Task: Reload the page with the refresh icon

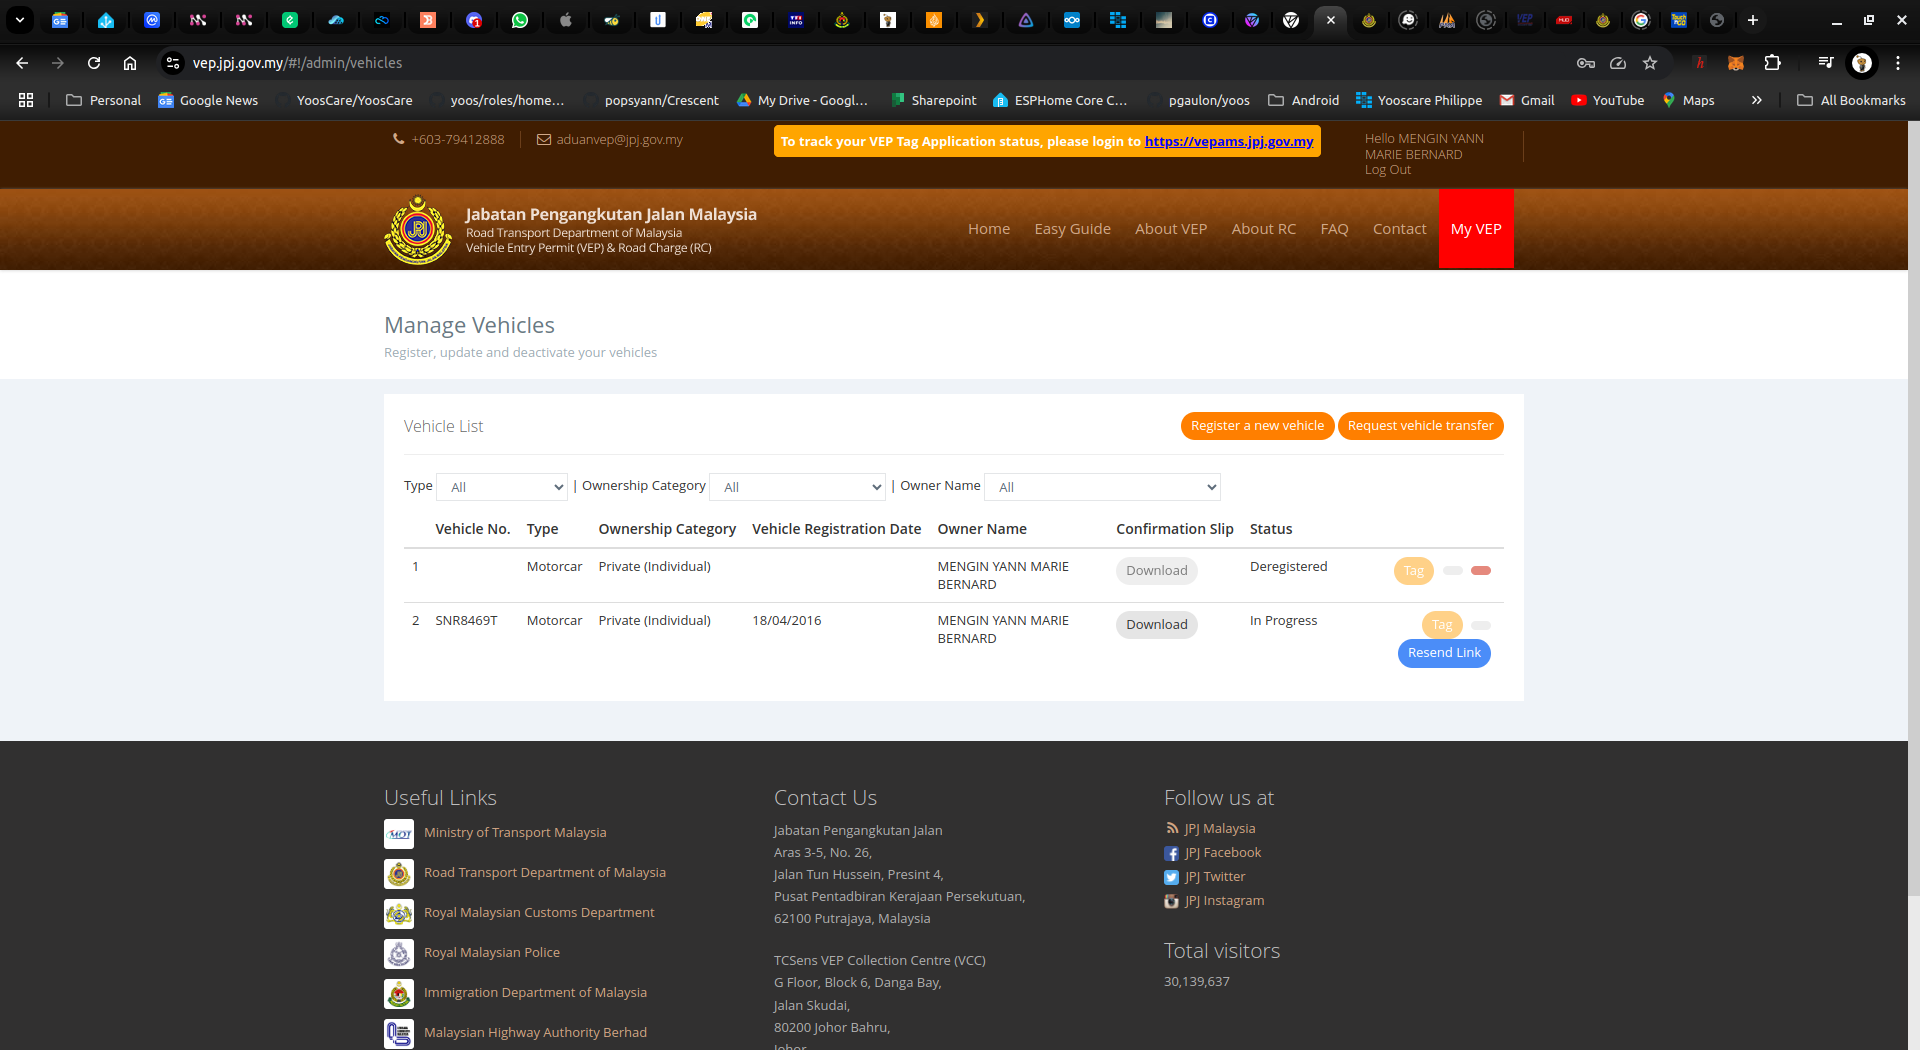Action: click(94, 63)
